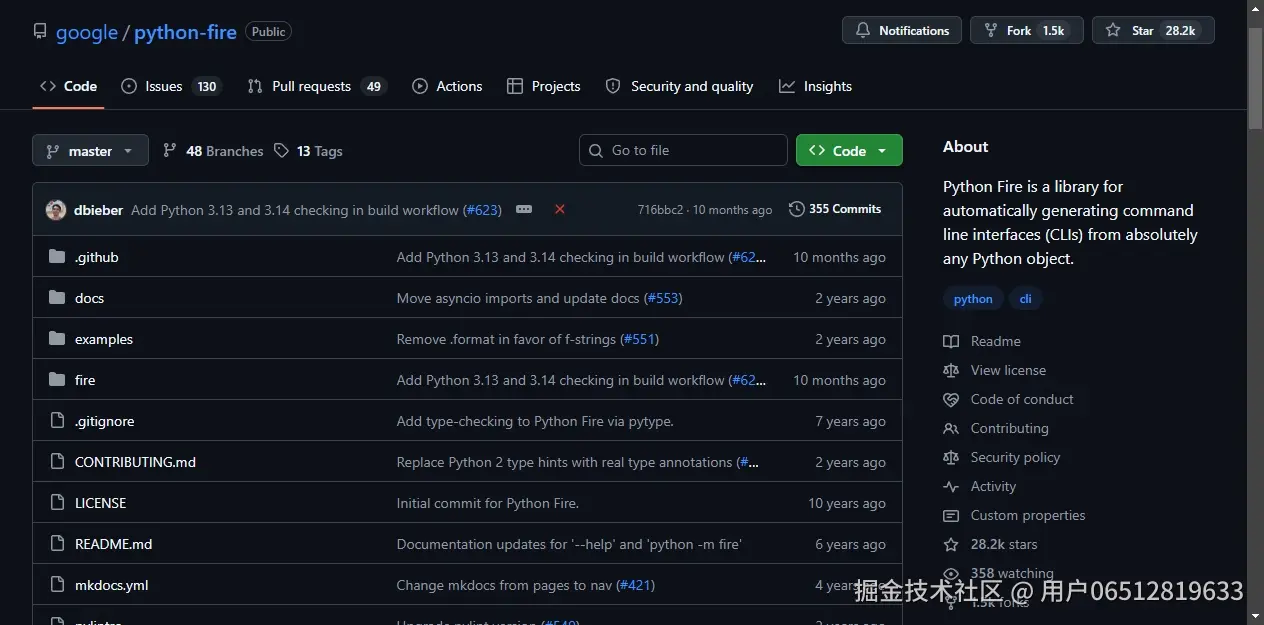
Task: Open the Actions tab
Action: click(447, 86)
